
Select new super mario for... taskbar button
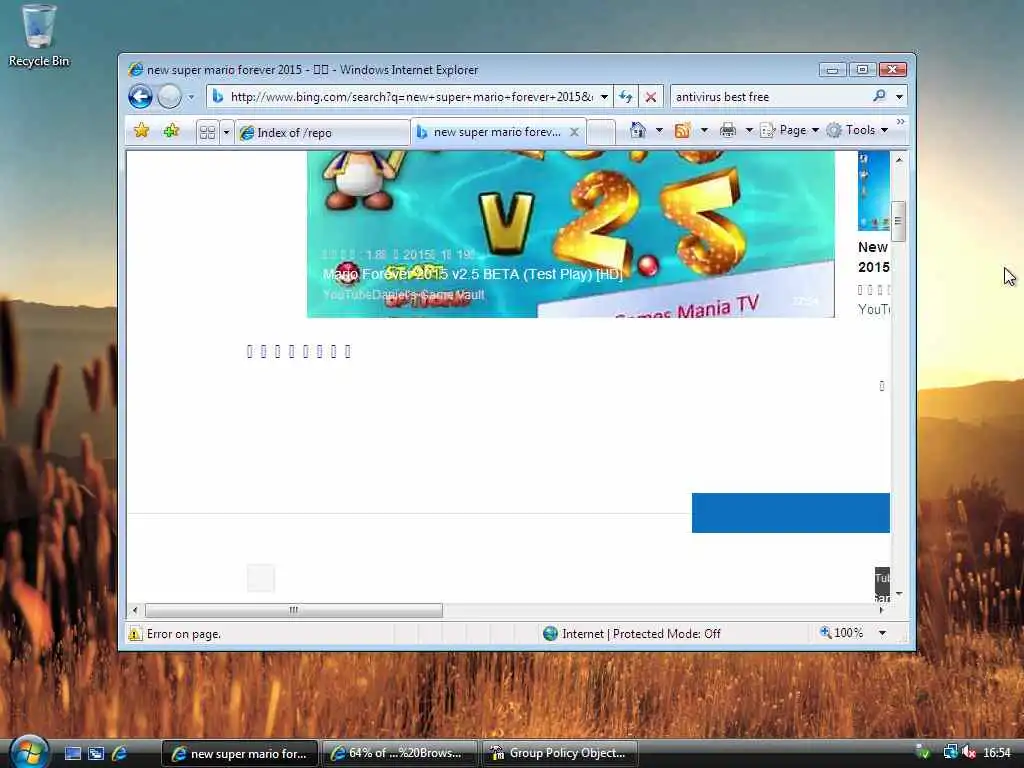click(x=240, y=753)
